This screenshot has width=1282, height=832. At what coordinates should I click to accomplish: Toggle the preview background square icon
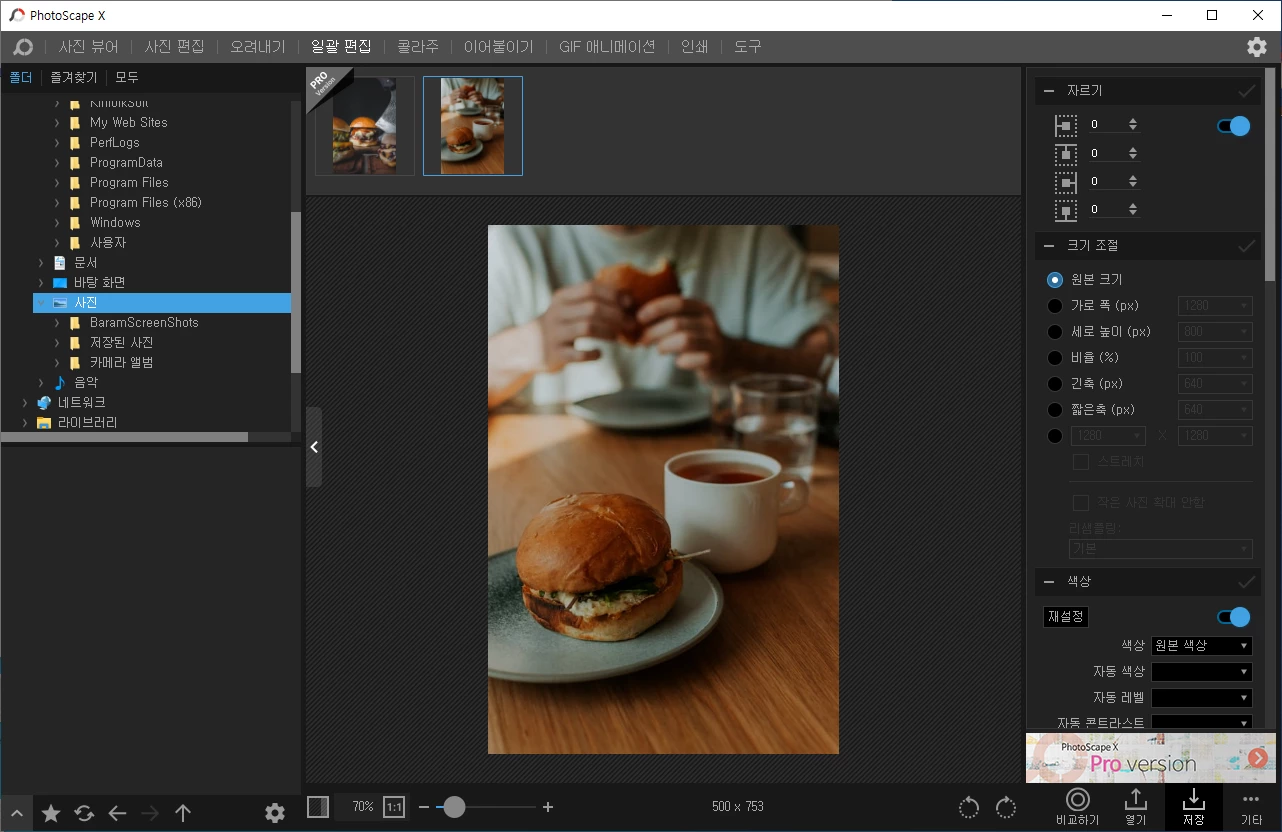point(318,807)
